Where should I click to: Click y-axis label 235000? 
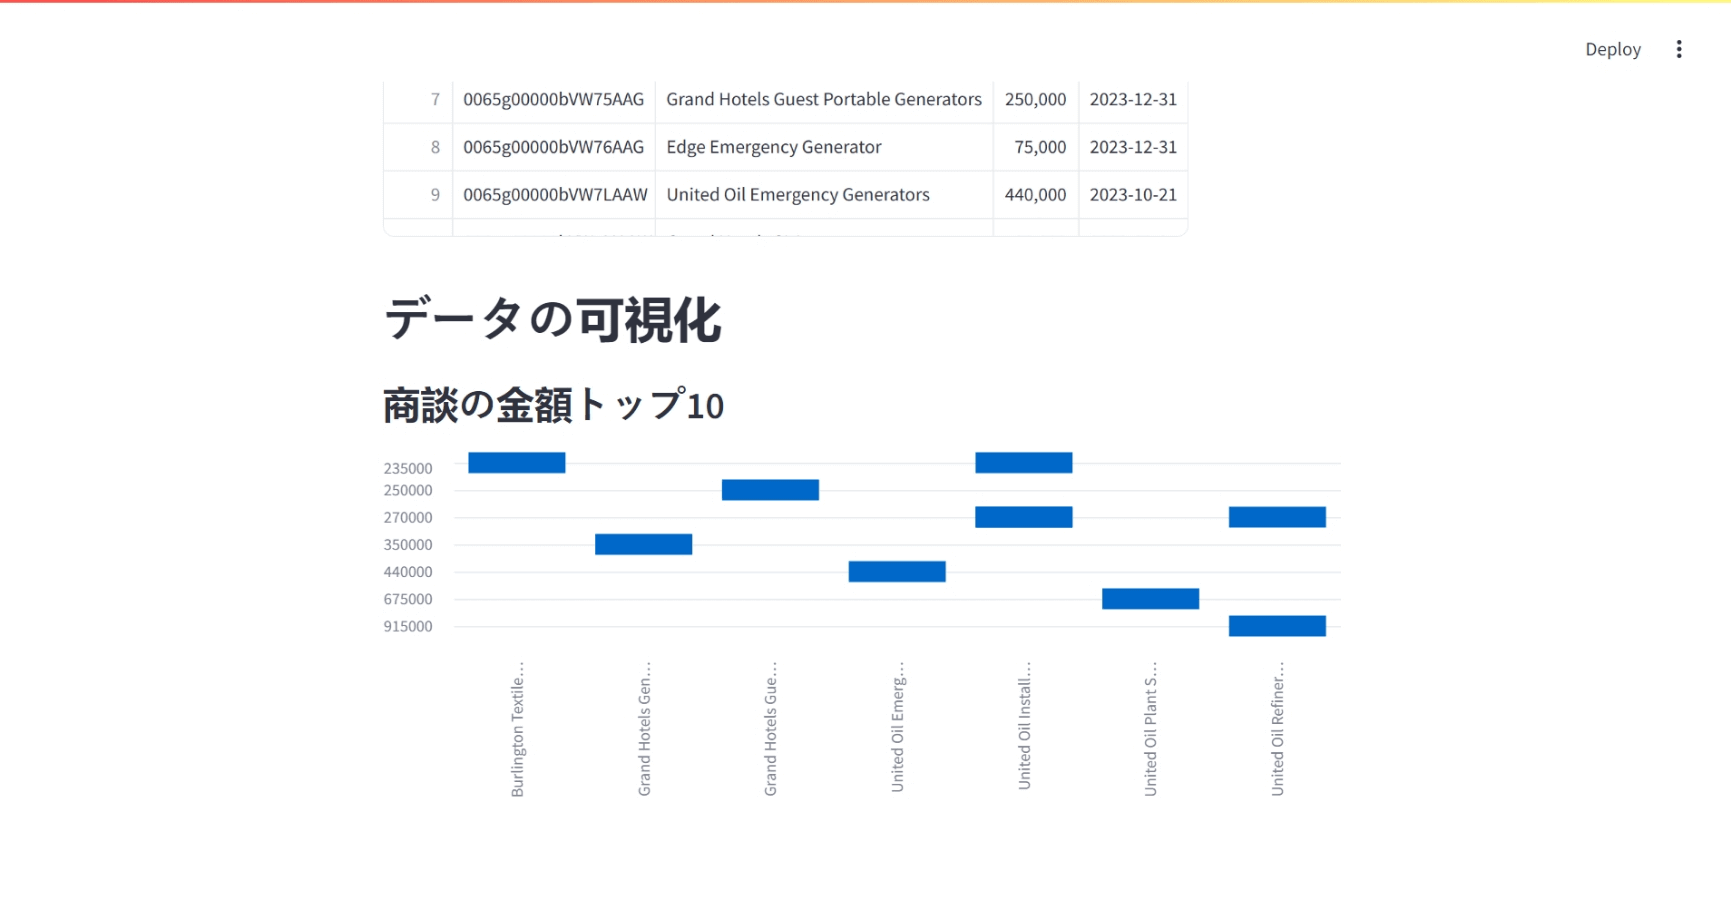pos(408,468)
